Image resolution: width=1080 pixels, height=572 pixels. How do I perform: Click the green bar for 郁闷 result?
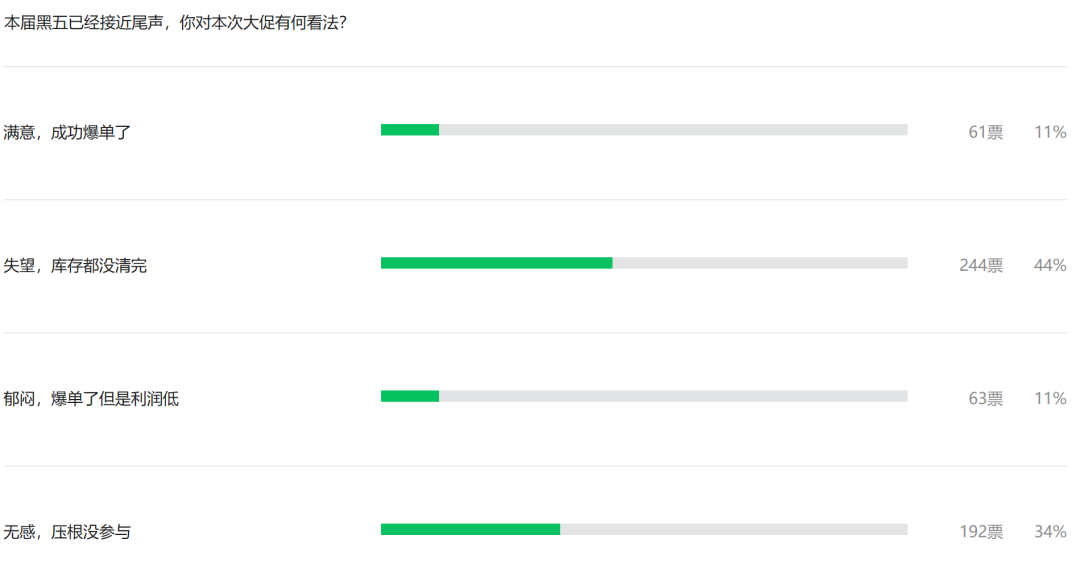tap(410, 396)
